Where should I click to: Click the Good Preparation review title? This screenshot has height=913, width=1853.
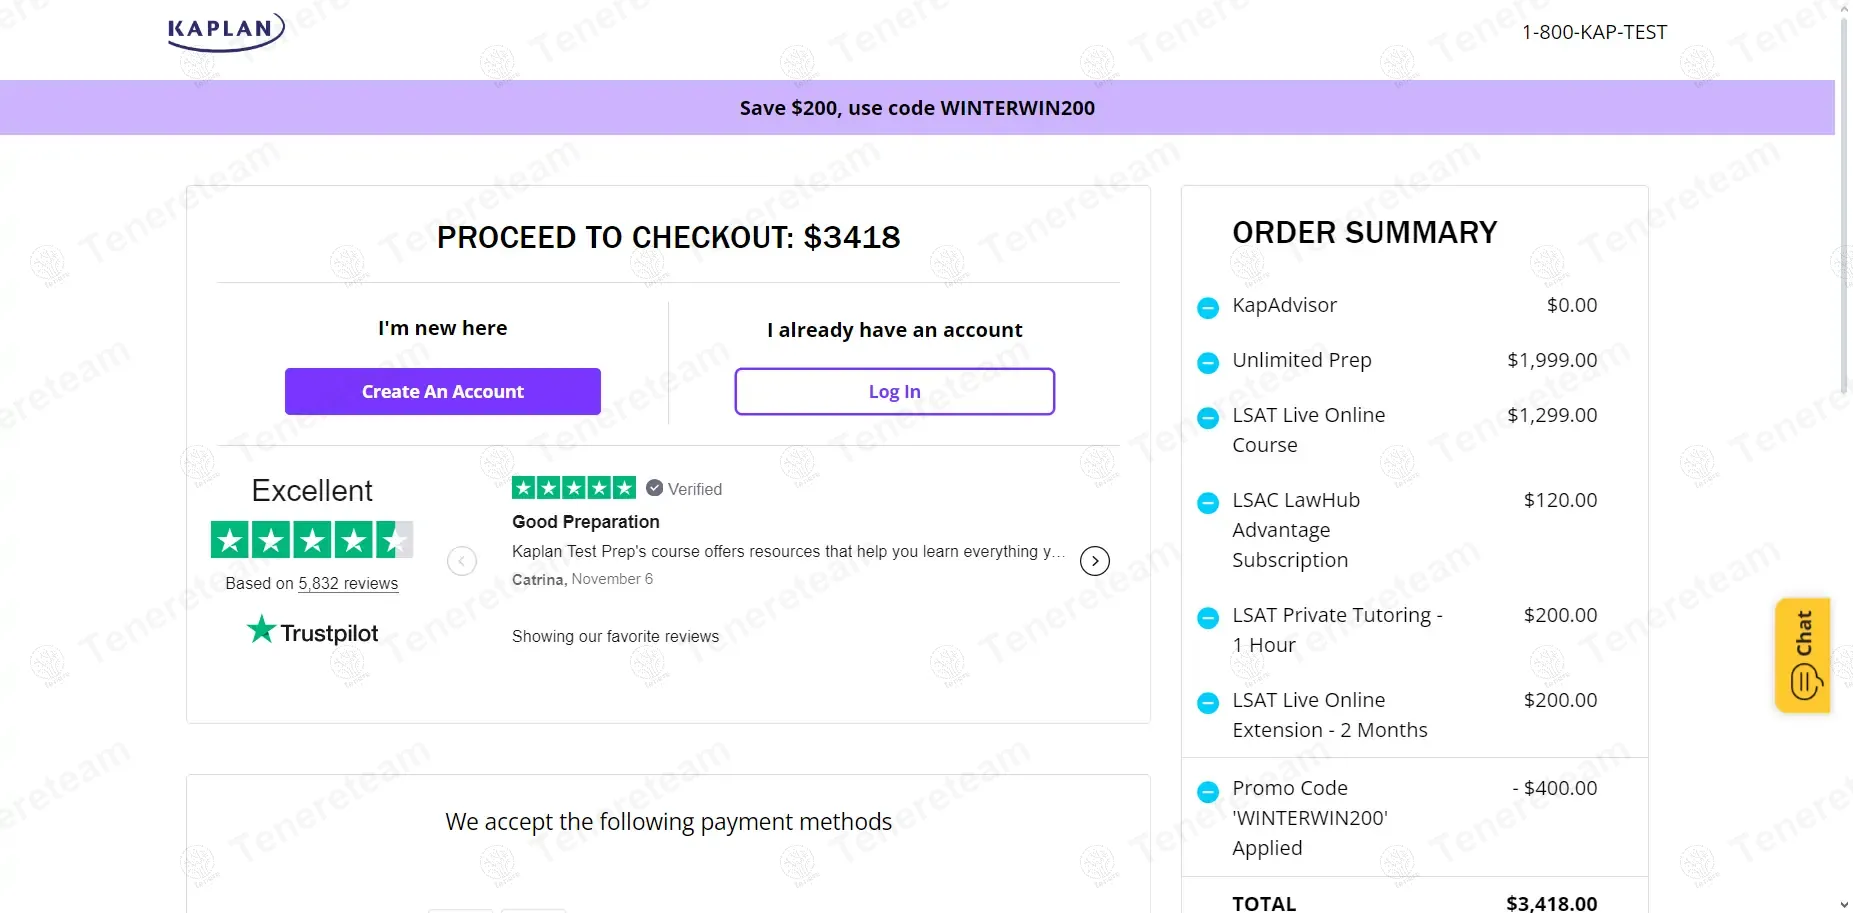[x=586, y=522]
